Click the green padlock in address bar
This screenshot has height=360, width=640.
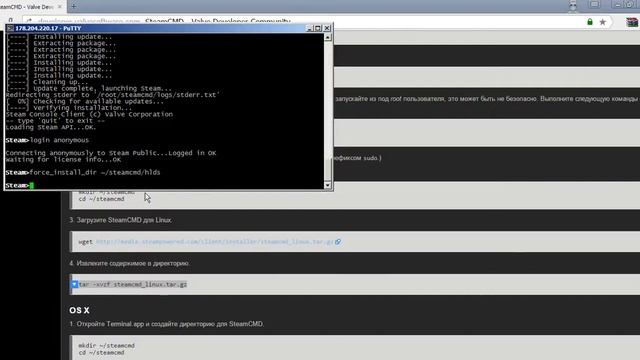coord(590,22)
